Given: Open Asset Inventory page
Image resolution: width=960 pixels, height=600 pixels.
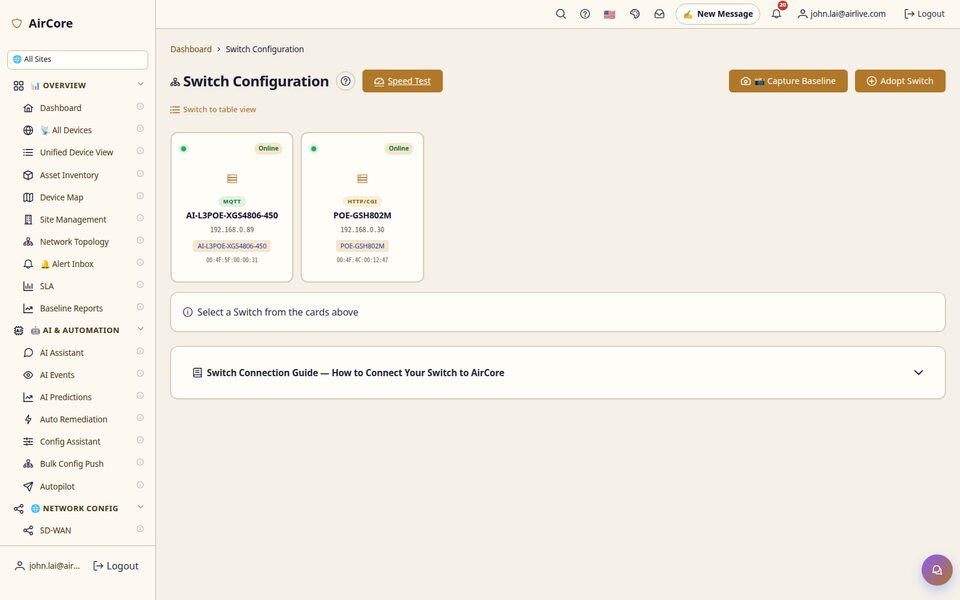Looking at the screenshot, I should tap(69, 175).
